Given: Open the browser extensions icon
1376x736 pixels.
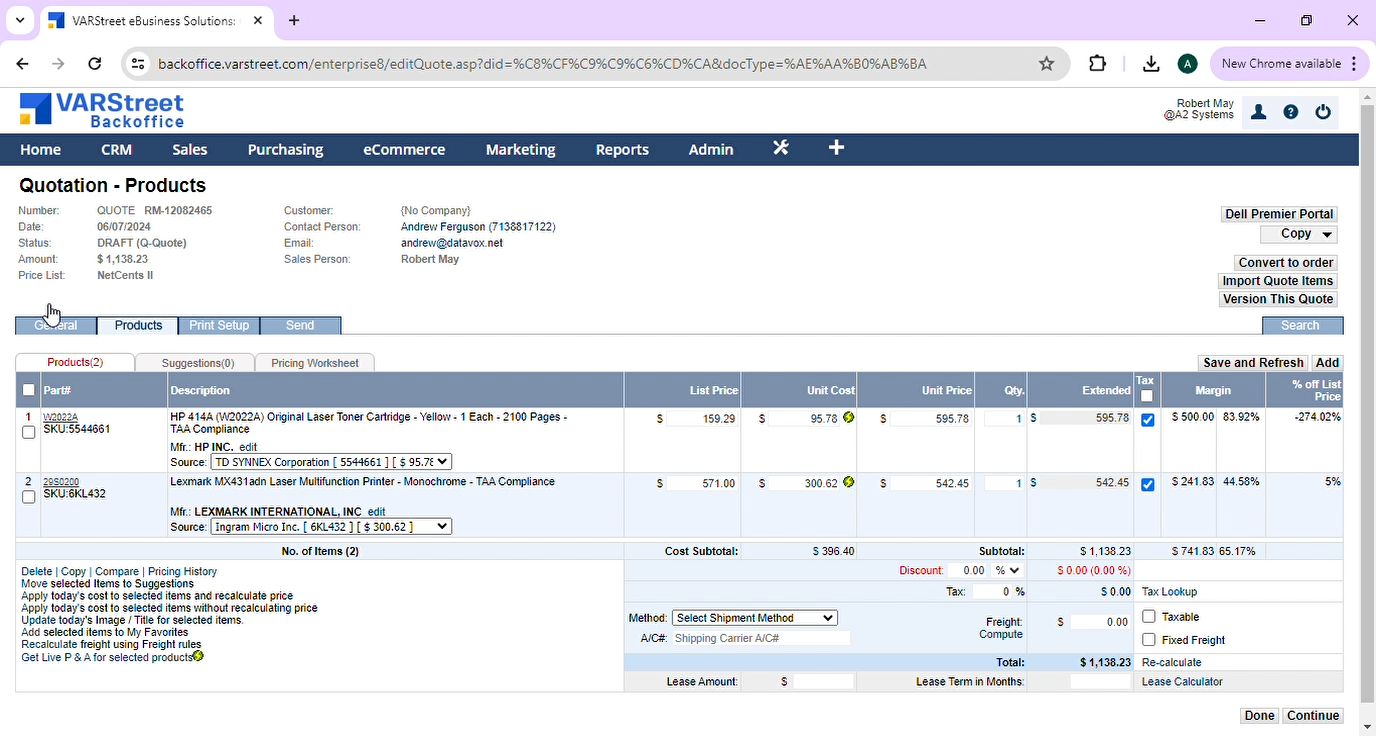Looking at the screenshot, I should [1097, 64].
